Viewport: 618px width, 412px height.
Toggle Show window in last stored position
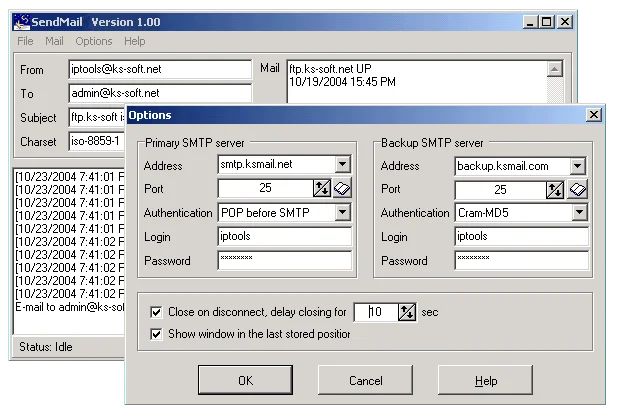tap(155, 334)
